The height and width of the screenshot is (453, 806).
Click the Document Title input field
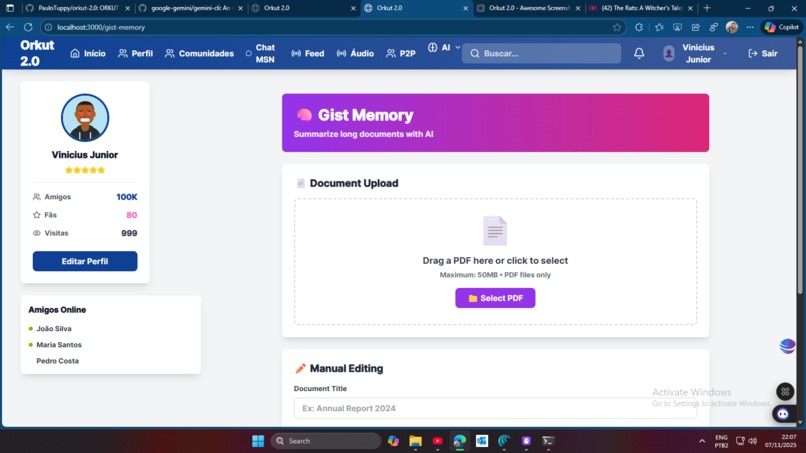pos(496,408)
